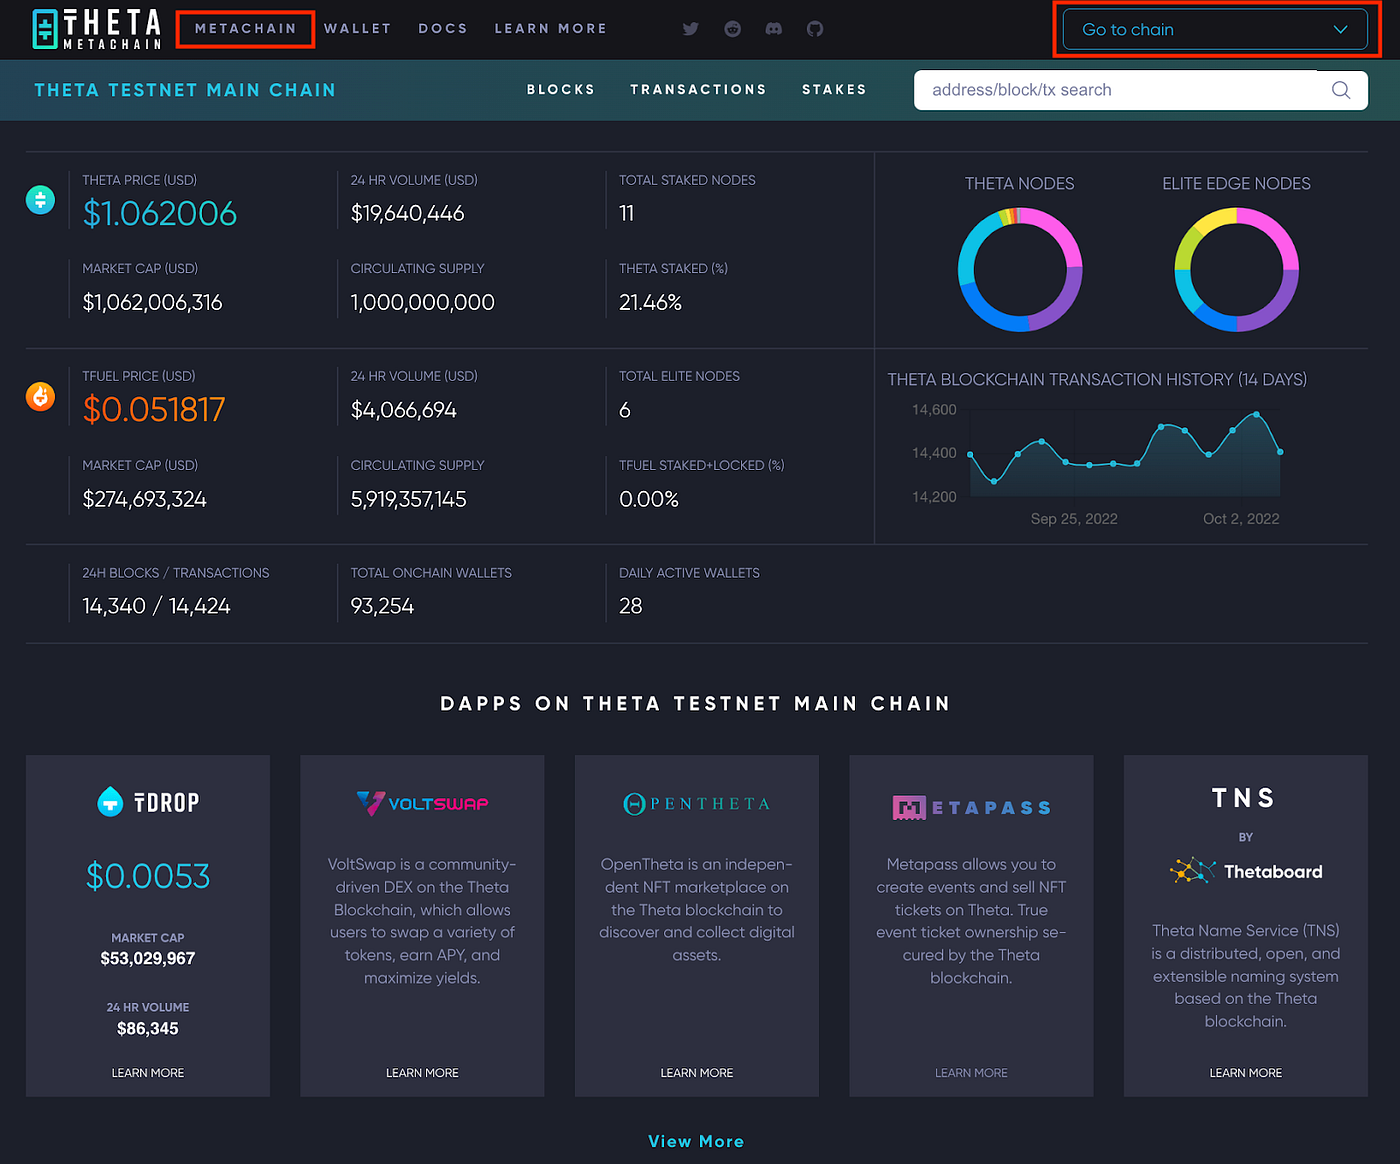Click Learn More on Metapass card
This screenshot has width=1400, height=1164.
coord(971,1073)
